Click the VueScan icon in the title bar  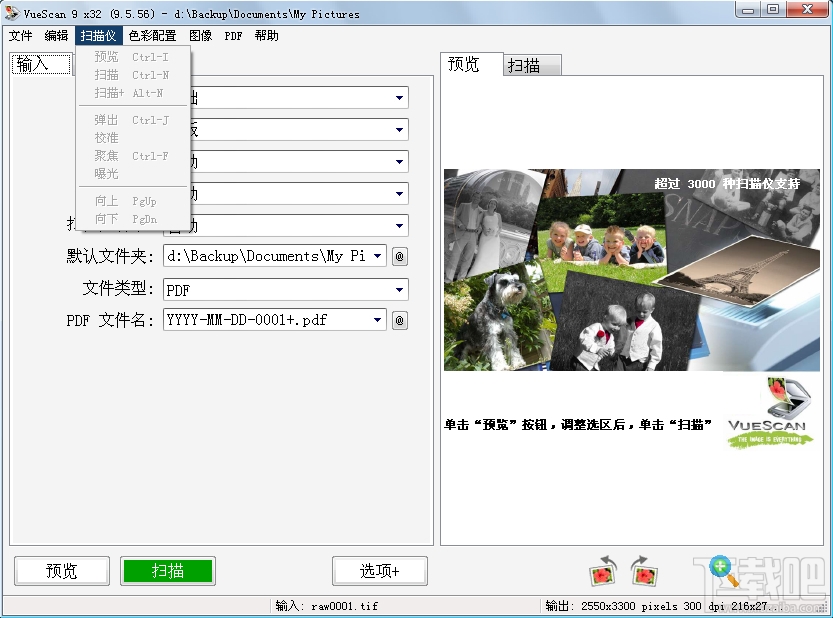pyautogui.click(x=11, y=13)
